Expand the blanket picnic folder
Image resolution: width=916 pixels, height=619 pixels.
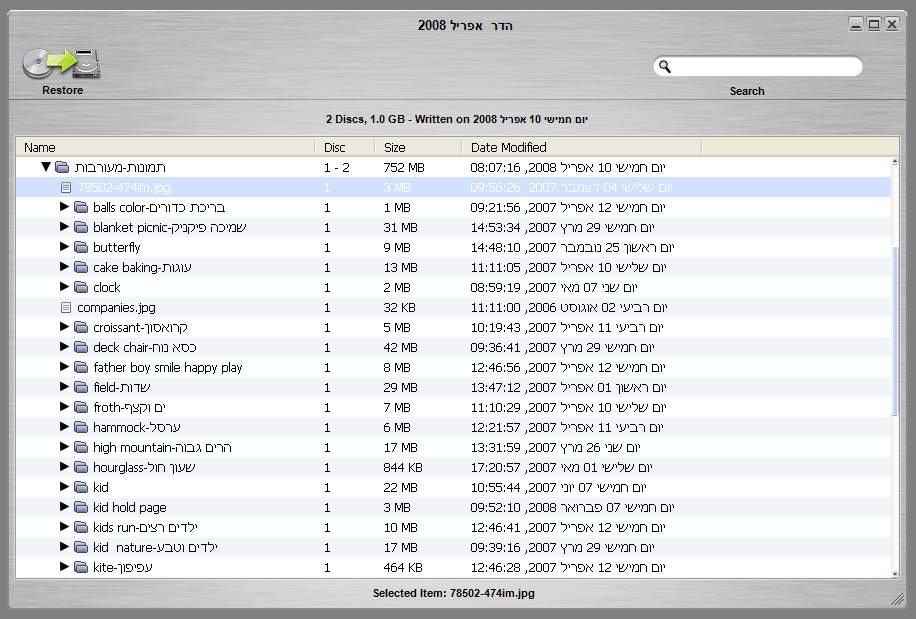coord(64,227)
